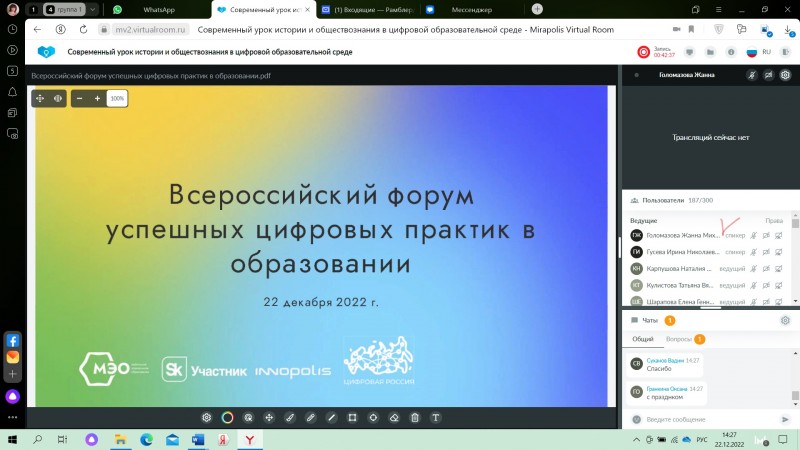Viewport: 800px width, 450px height.
Task: Zoom in the slide with plus button
Action: tap(97, 98)
